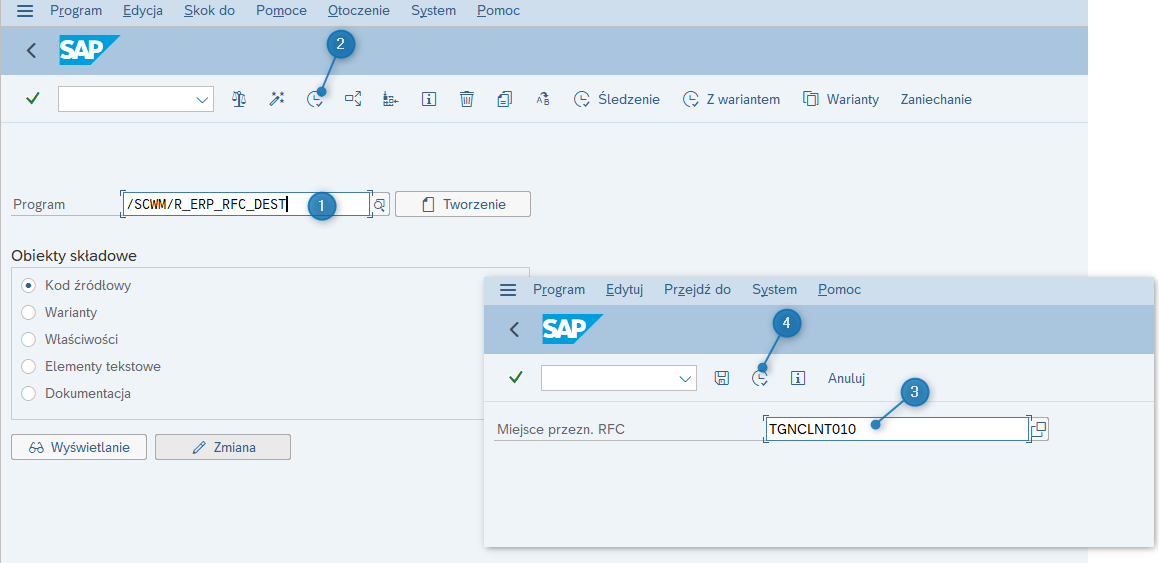Click the magic wand activate icon
Screen dimensions: 1159x563
(276, 99)
